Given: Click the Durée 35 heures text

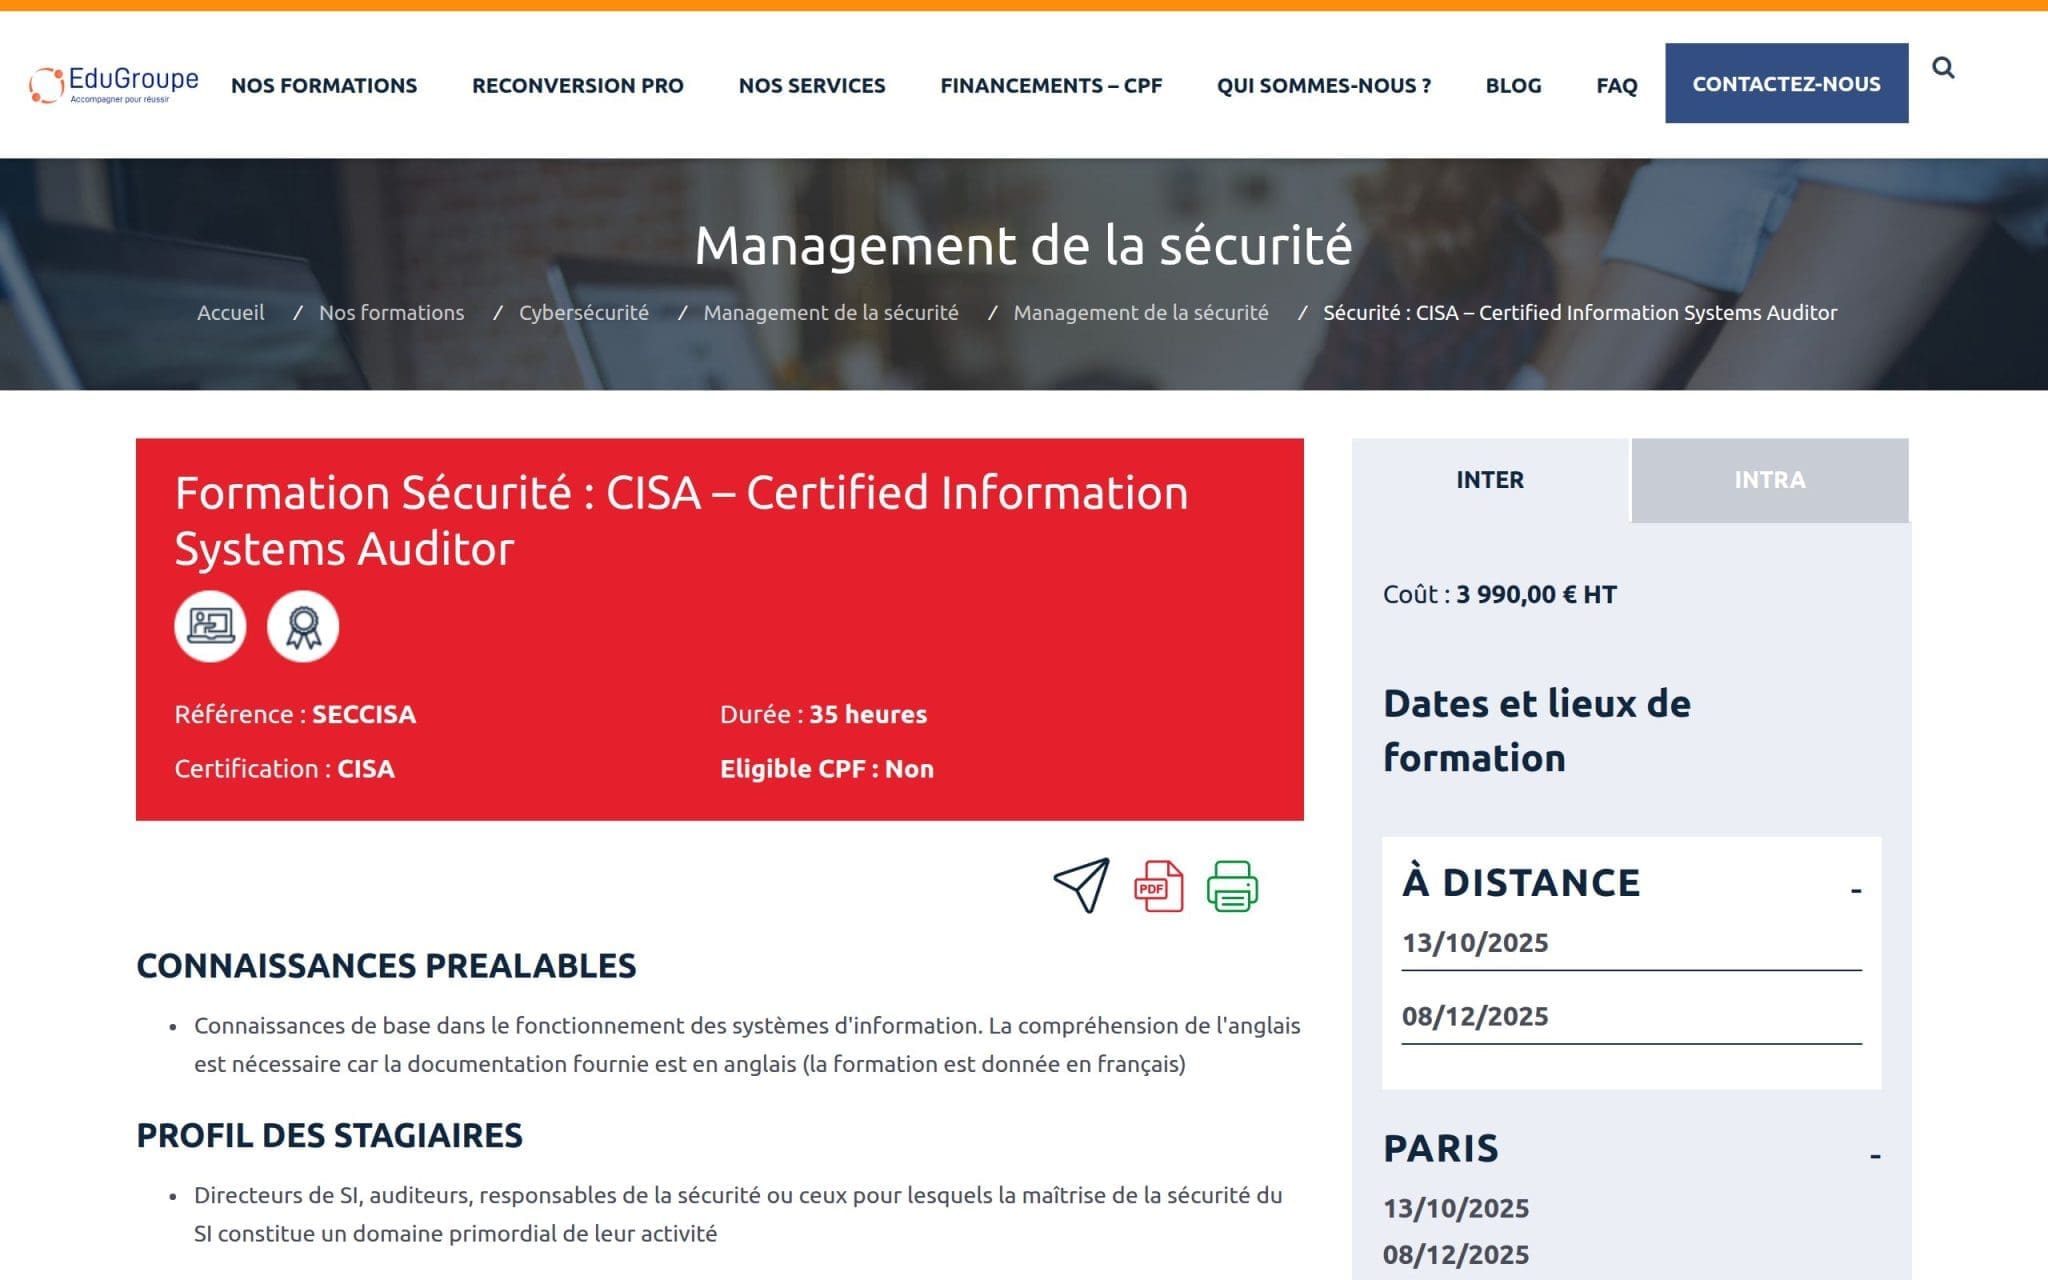Looking at the screenshot, I should click(x=823, y=714).
